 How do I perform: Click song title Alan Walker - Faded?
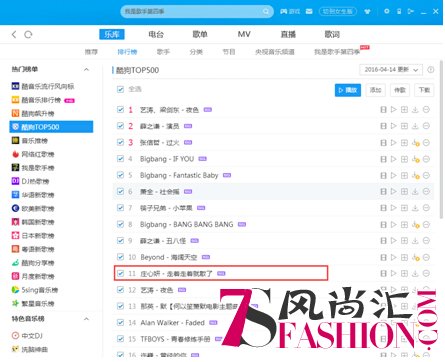173,323
